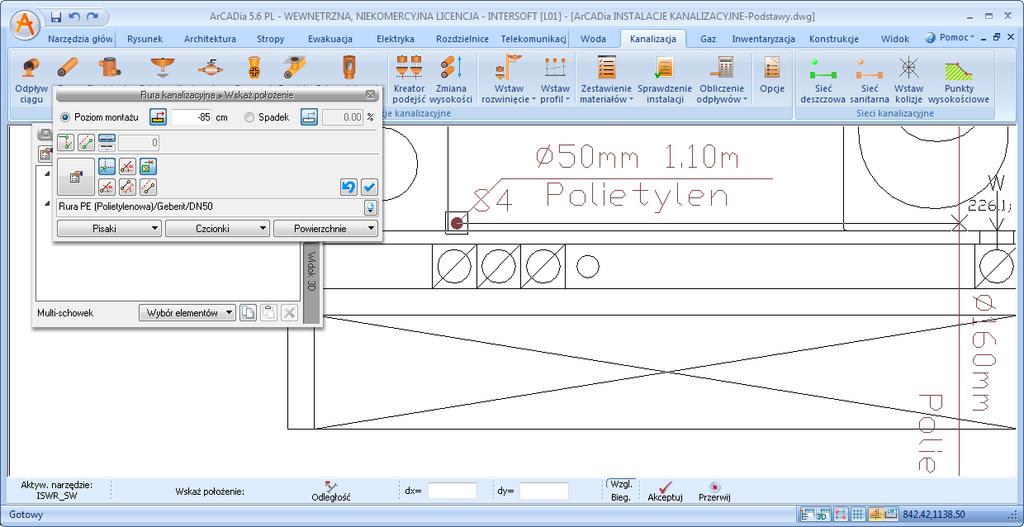The width and height of the screenshot is (1024, 527).
Task: Toggle green polyline drawing mode
Action: (x=65, y=142)
